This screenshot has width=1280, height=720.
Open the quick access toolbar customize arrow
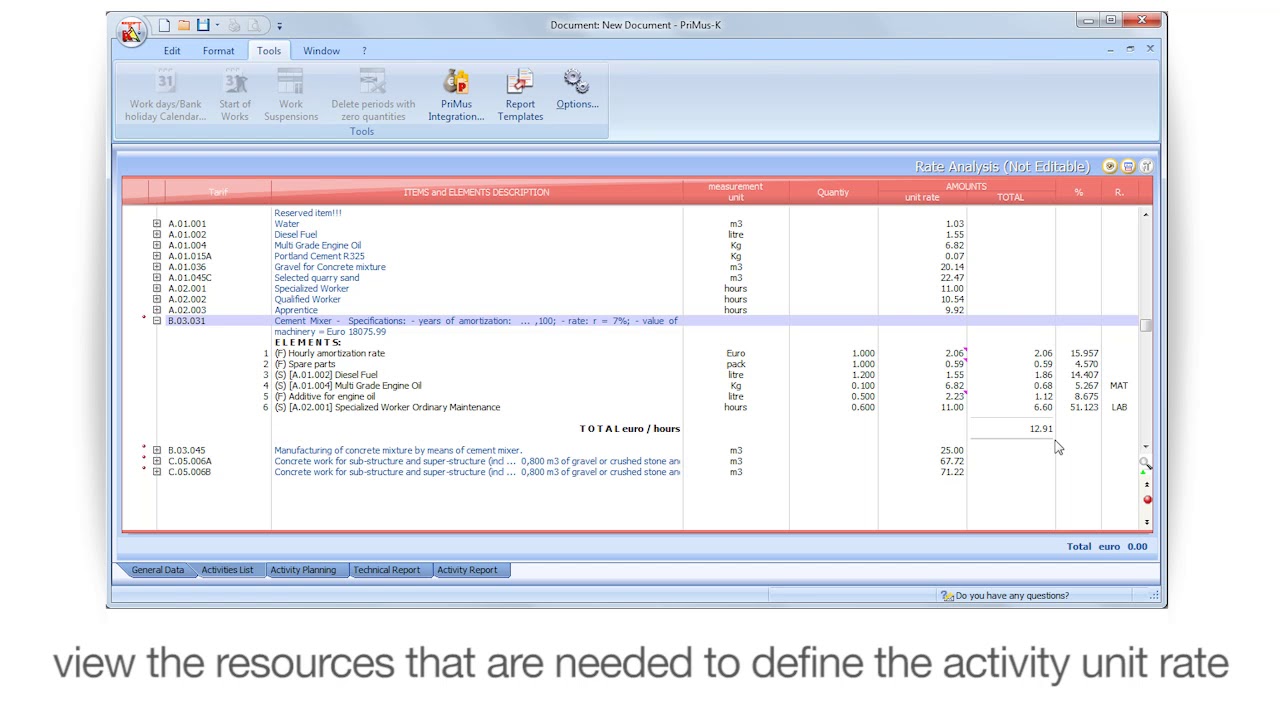[279, 25]
